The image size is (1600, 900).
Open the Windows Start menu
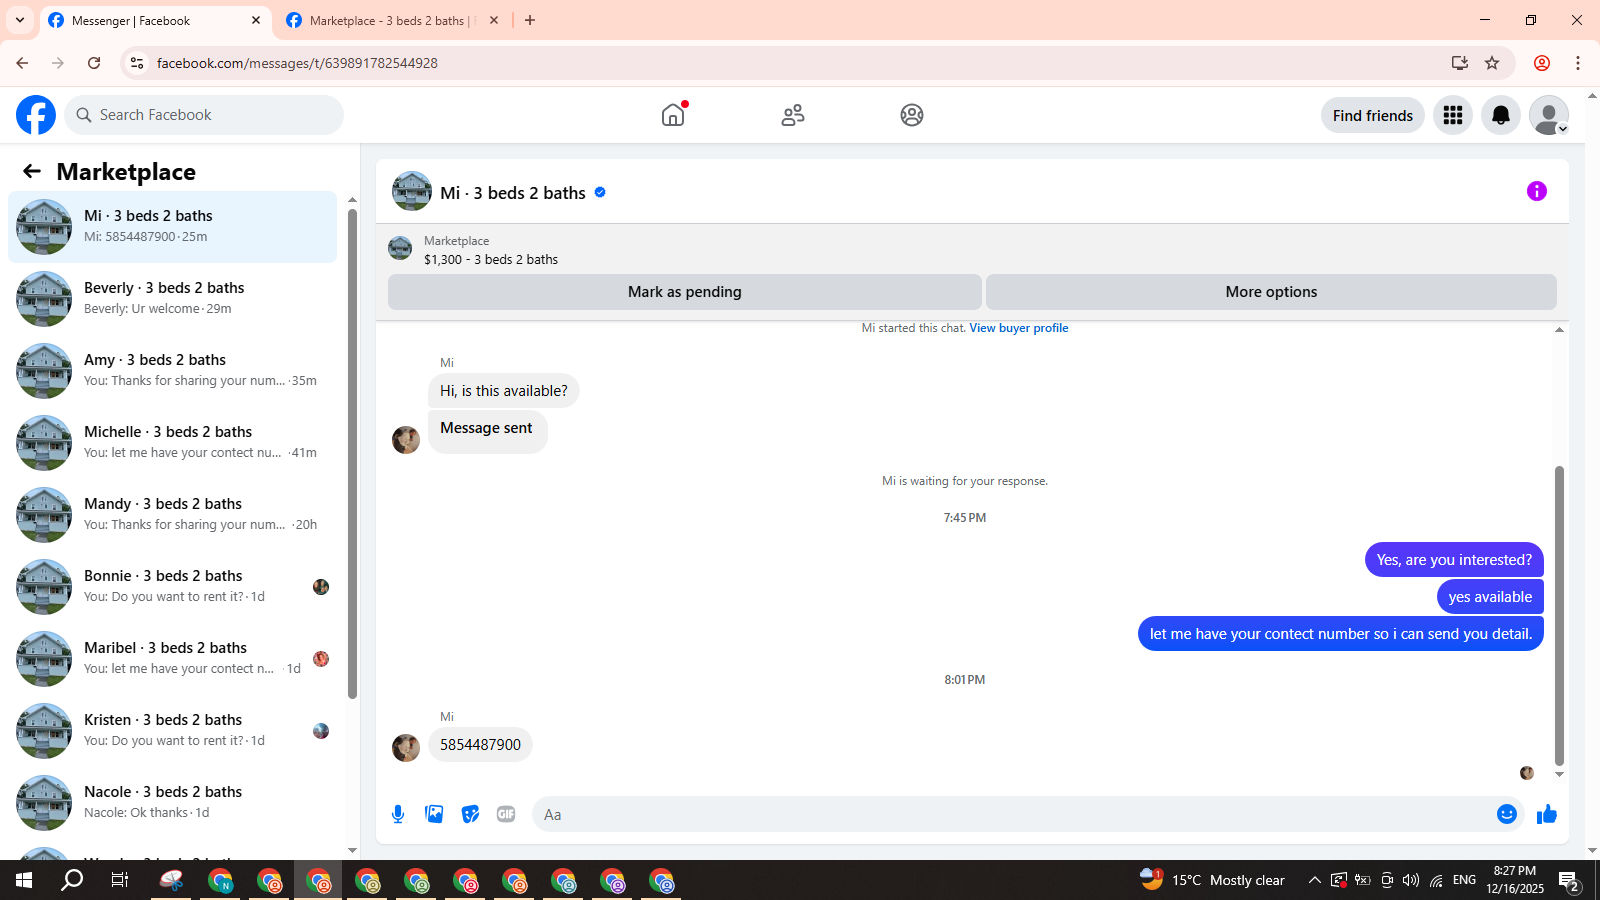(x=24, y=880)
